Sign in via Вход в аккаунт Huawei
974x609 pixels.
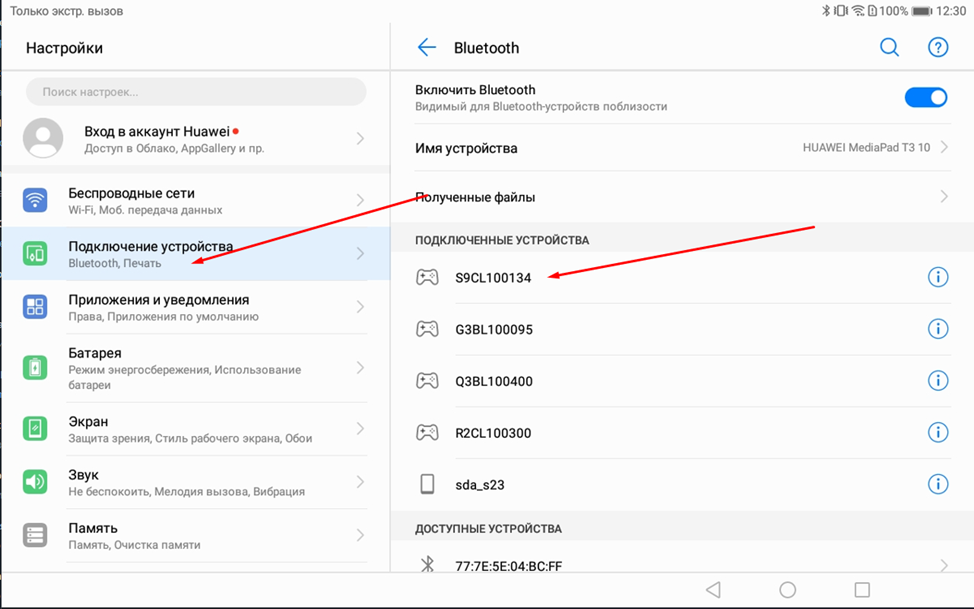(x=195, y=138)
